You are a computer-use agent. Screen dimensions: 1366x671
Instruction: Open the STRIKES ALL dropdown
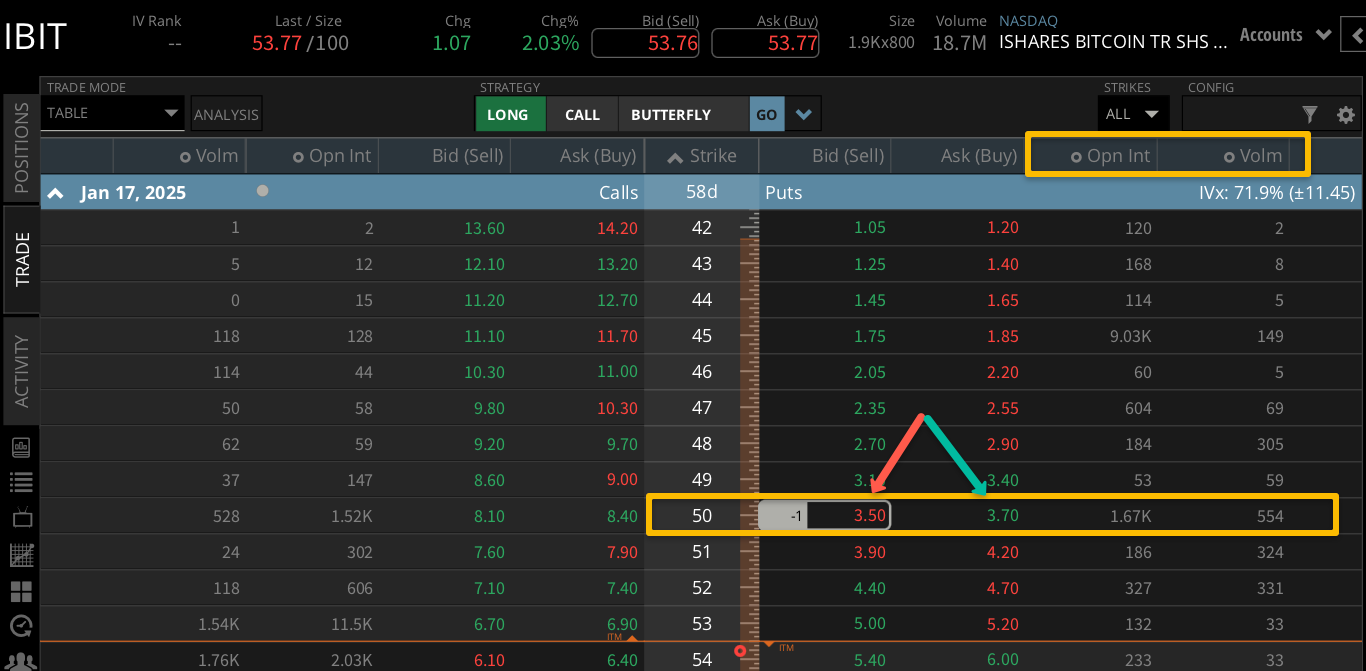[x=1133, y=113]
